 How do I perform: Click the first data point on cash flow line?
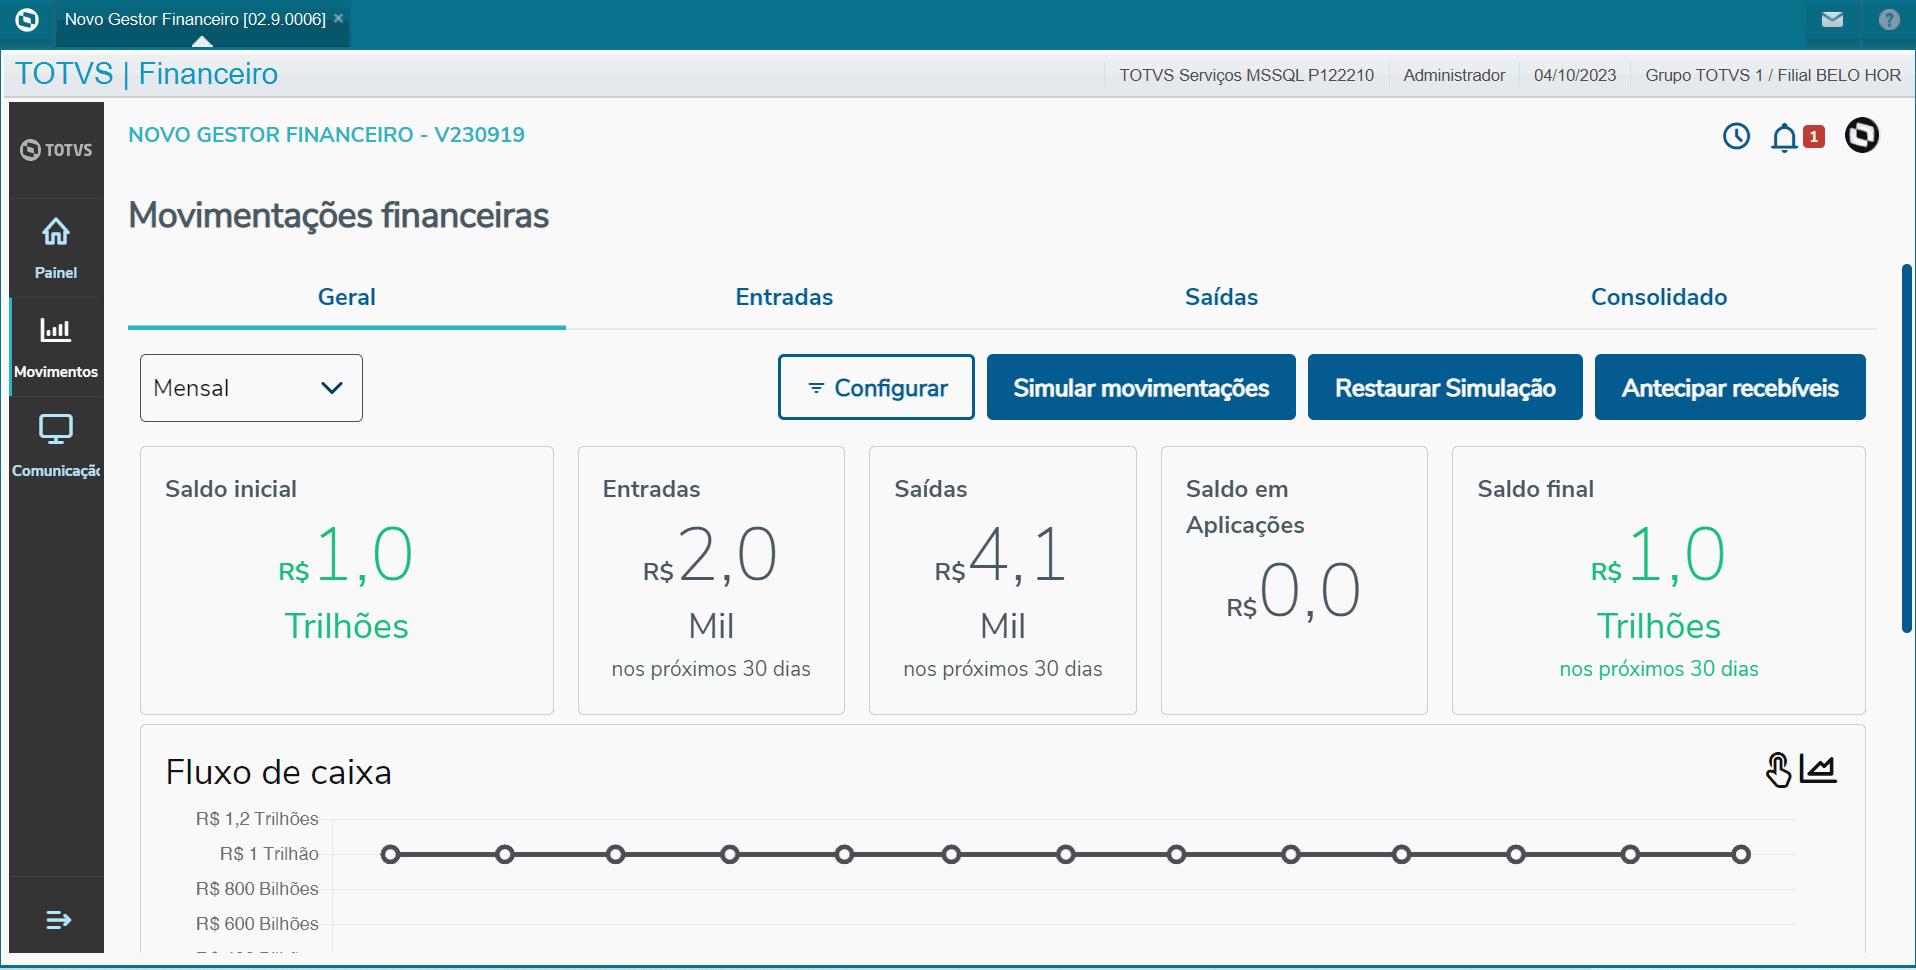pos(391,854)
